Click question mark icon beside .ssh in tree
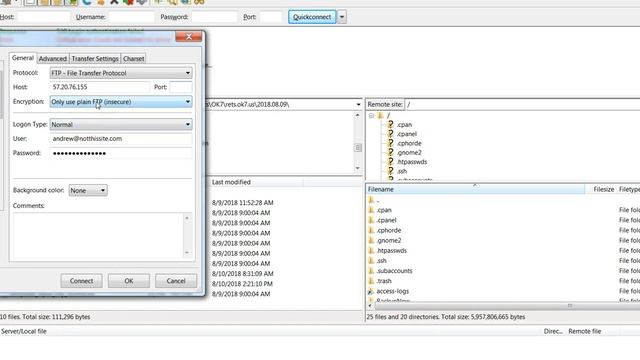 [x=391, y=171]
